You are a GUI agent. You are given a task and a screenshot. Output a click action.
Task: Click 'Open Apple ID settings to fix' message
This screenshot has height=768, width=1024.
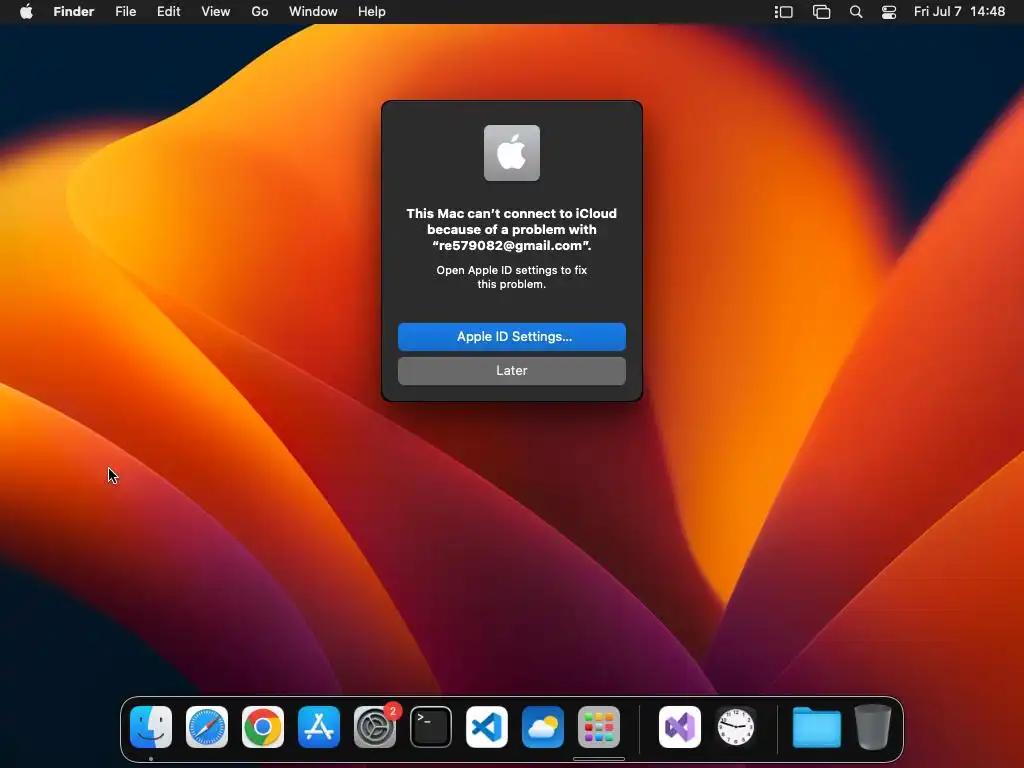[x=511, y=277]
